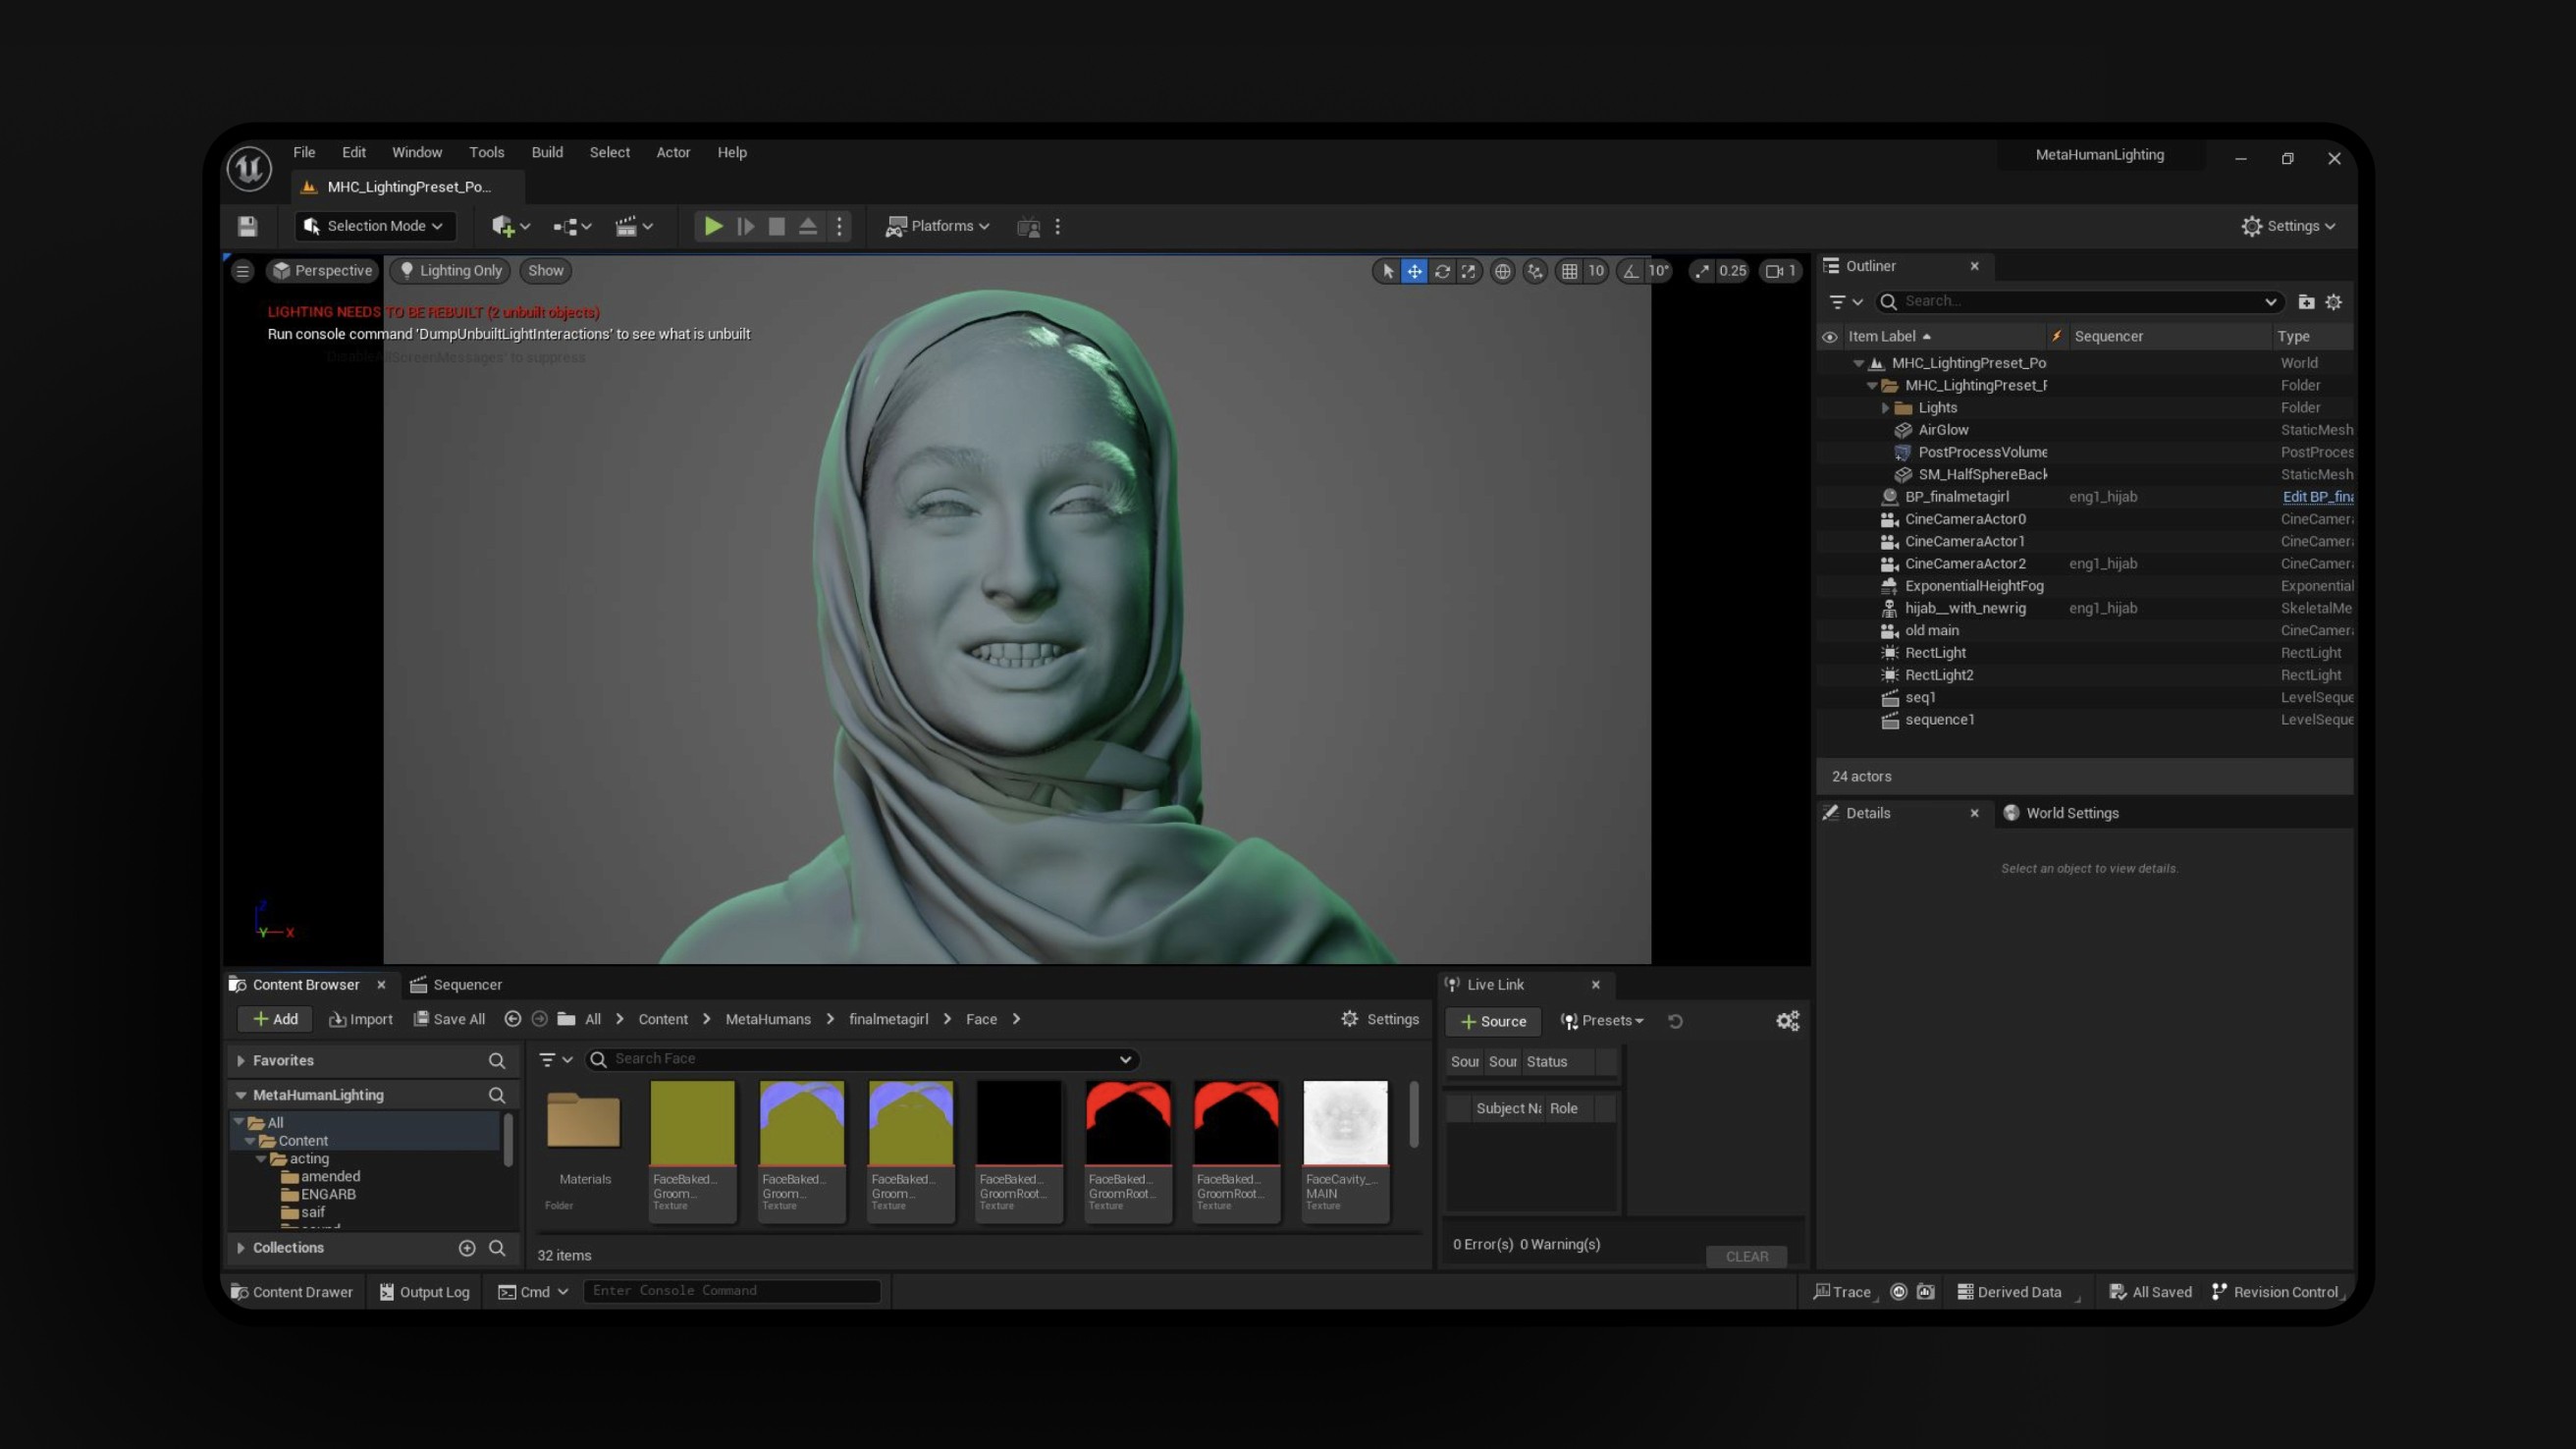This screenshot has height=1449, width=2576.
Task: Open Outliner settings gear icon
Action: point(2334,302)
